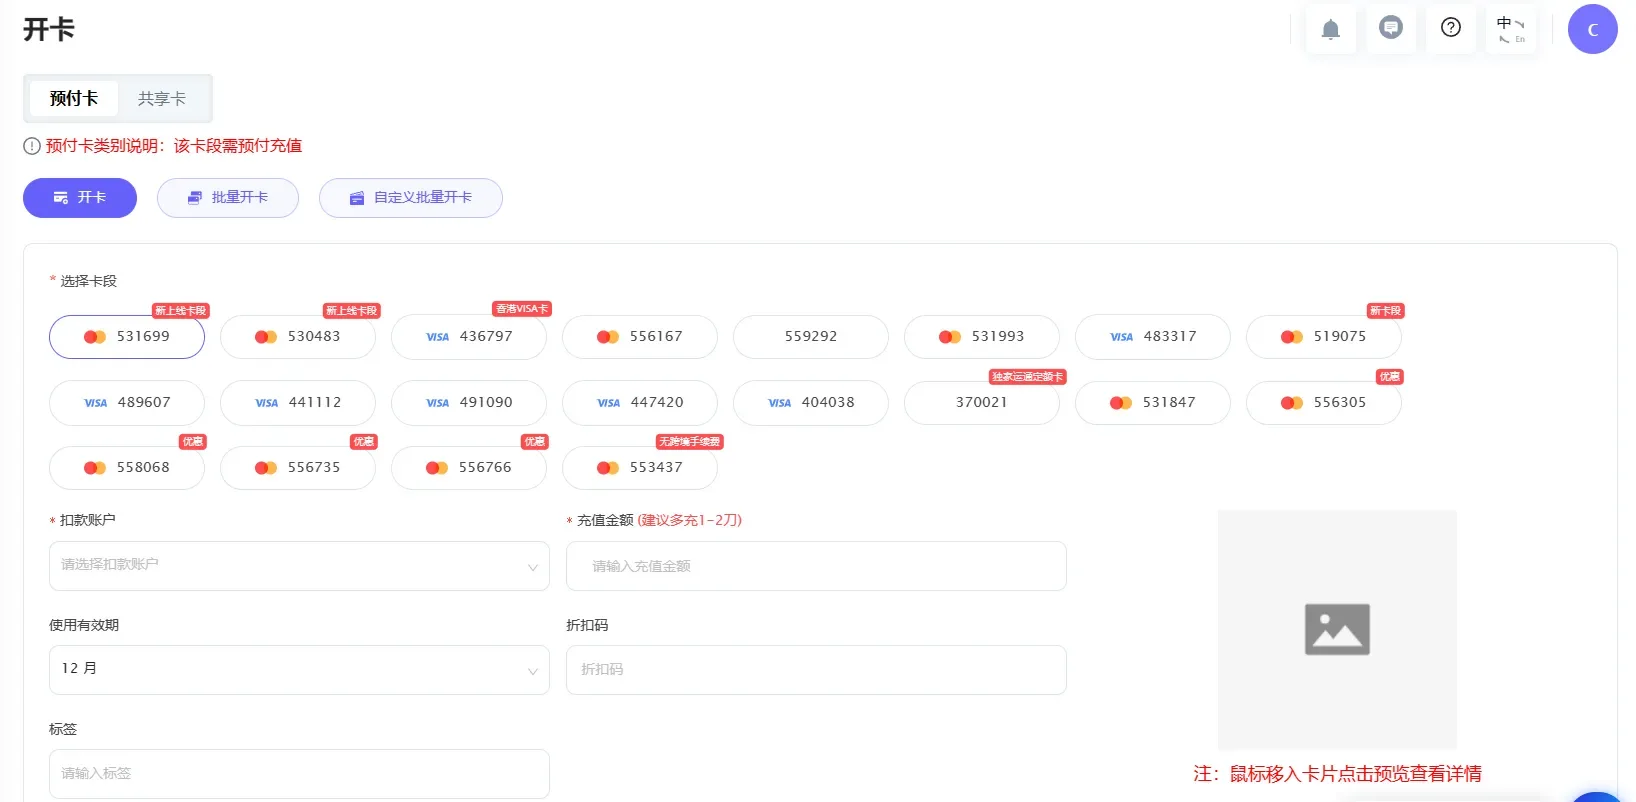Screen dimensions: 1636x802
Task: Select card segment 519075
Action: [1324, 337]
